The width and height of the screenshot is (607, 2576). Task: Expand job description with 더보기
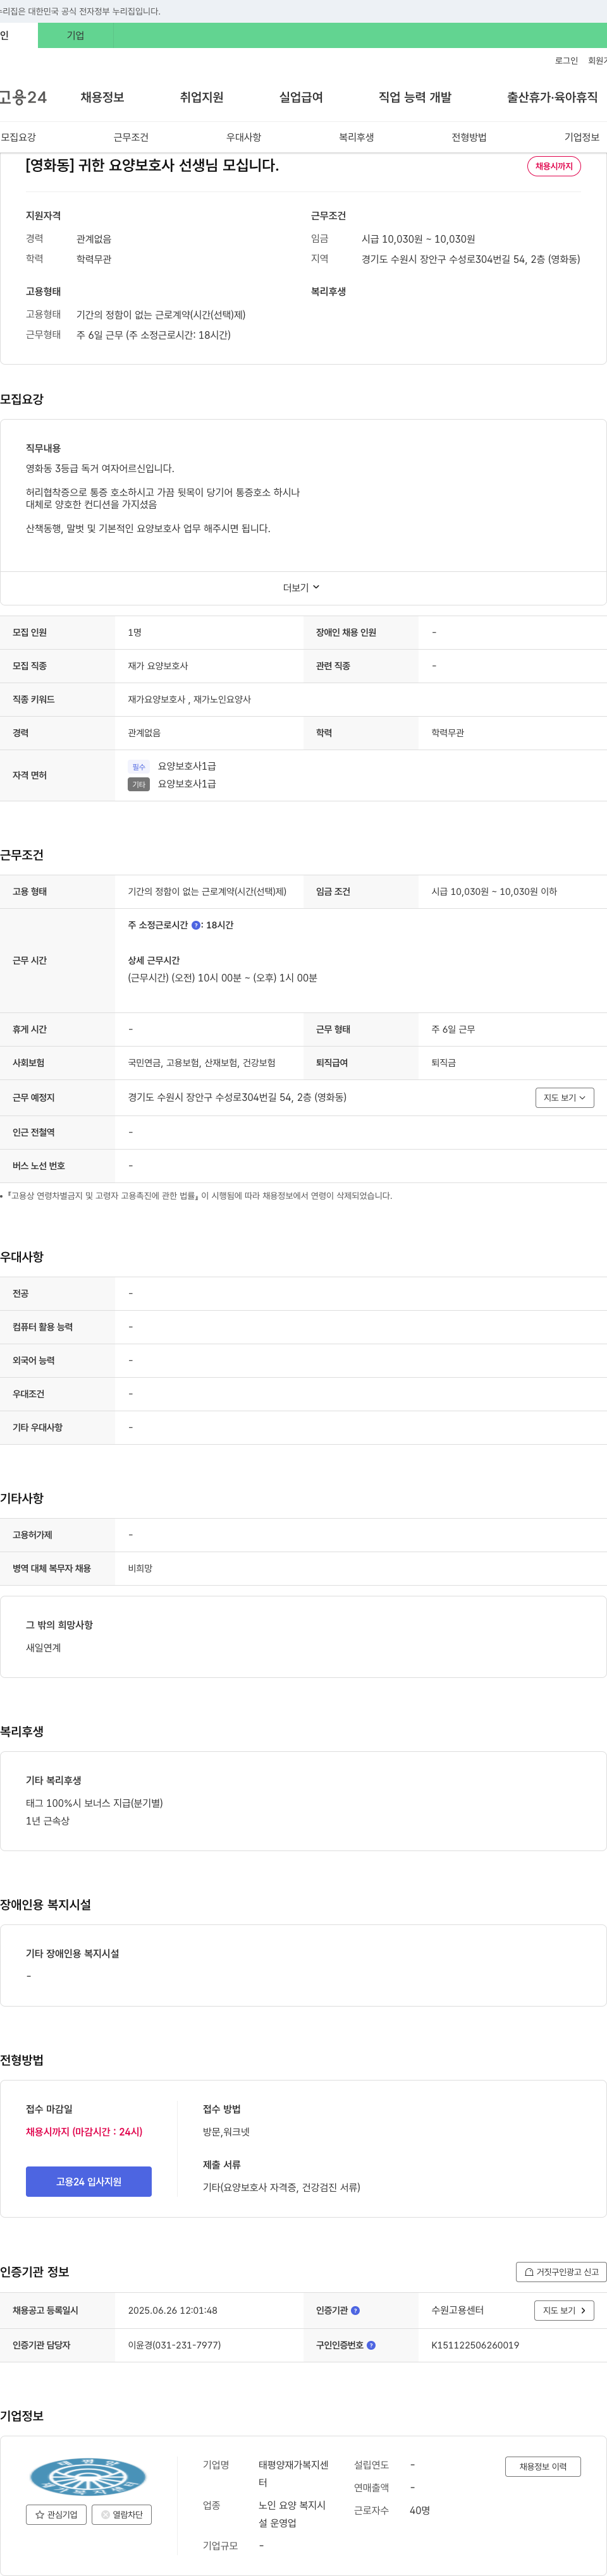302,587
